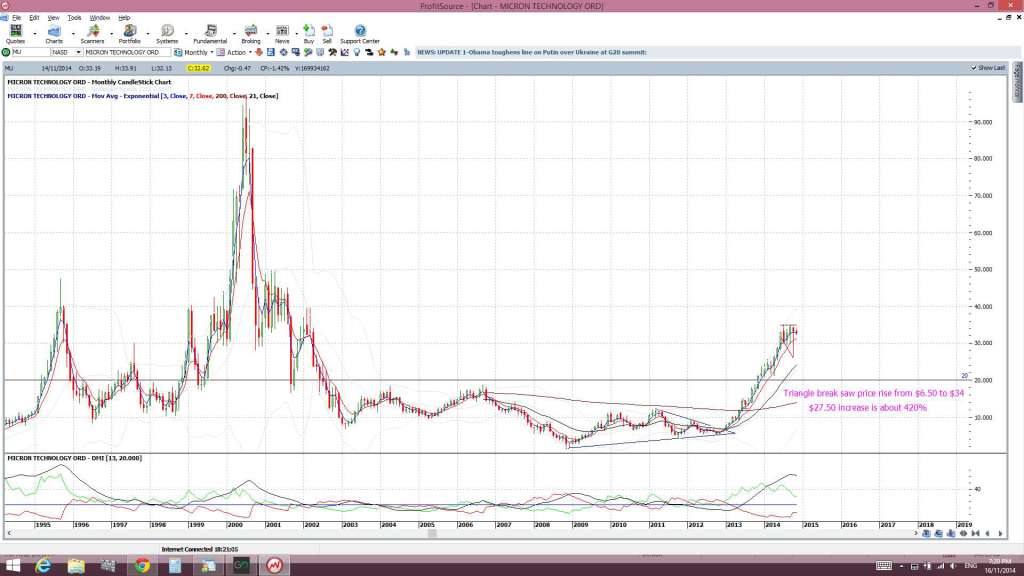
Task: Expand the Scanners dropdown arrow
Action: [x=111, y=33]
